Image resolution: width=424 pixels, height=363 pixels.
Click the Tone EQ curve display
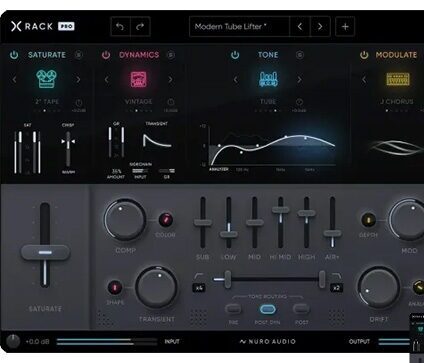pyautogui.click(x=272, y=146)
